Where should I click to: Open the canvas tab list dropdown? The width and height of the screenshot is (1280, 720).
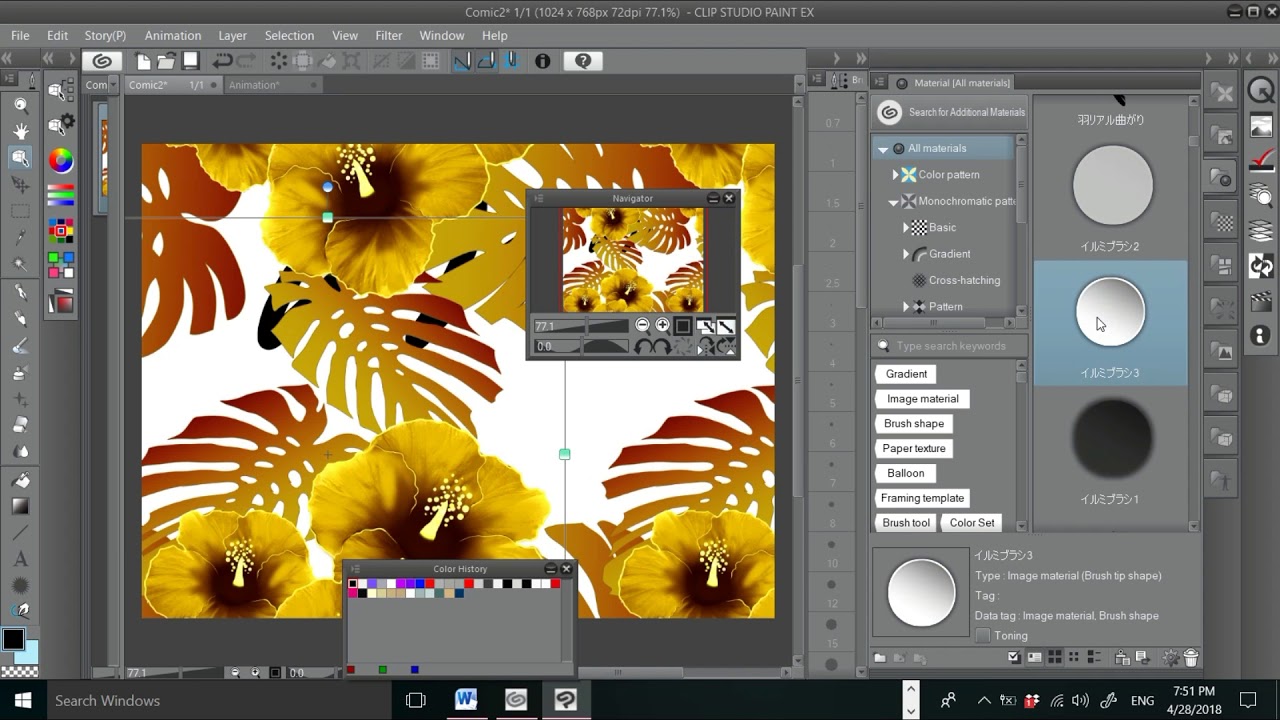pyautogui.click(x=798, y=86)
